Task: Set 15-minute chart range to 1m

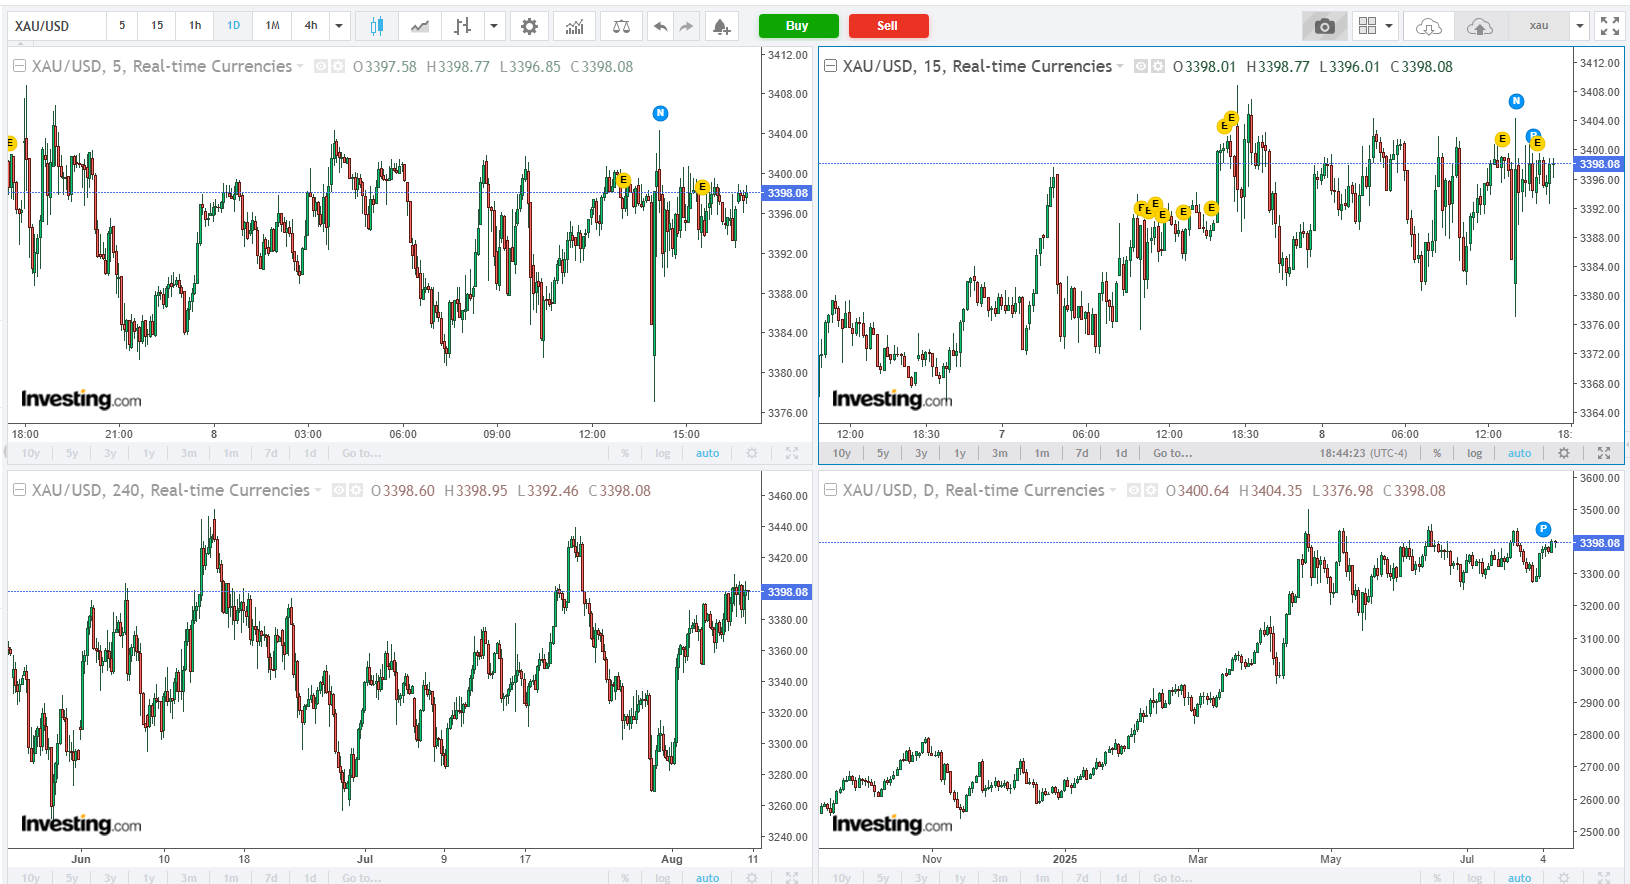Action: [1042, 453]
